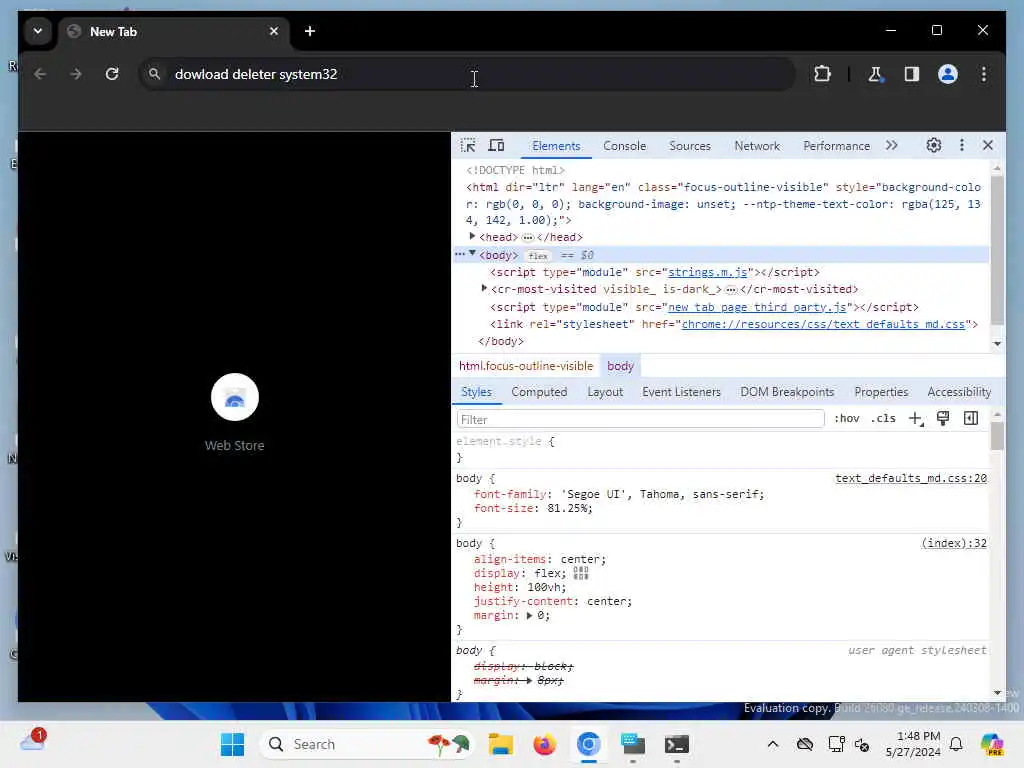Screen dimensions: 1024x768
Task: Open text_defaults_md.css:20 source link
Action: click(x=910, y=478)
